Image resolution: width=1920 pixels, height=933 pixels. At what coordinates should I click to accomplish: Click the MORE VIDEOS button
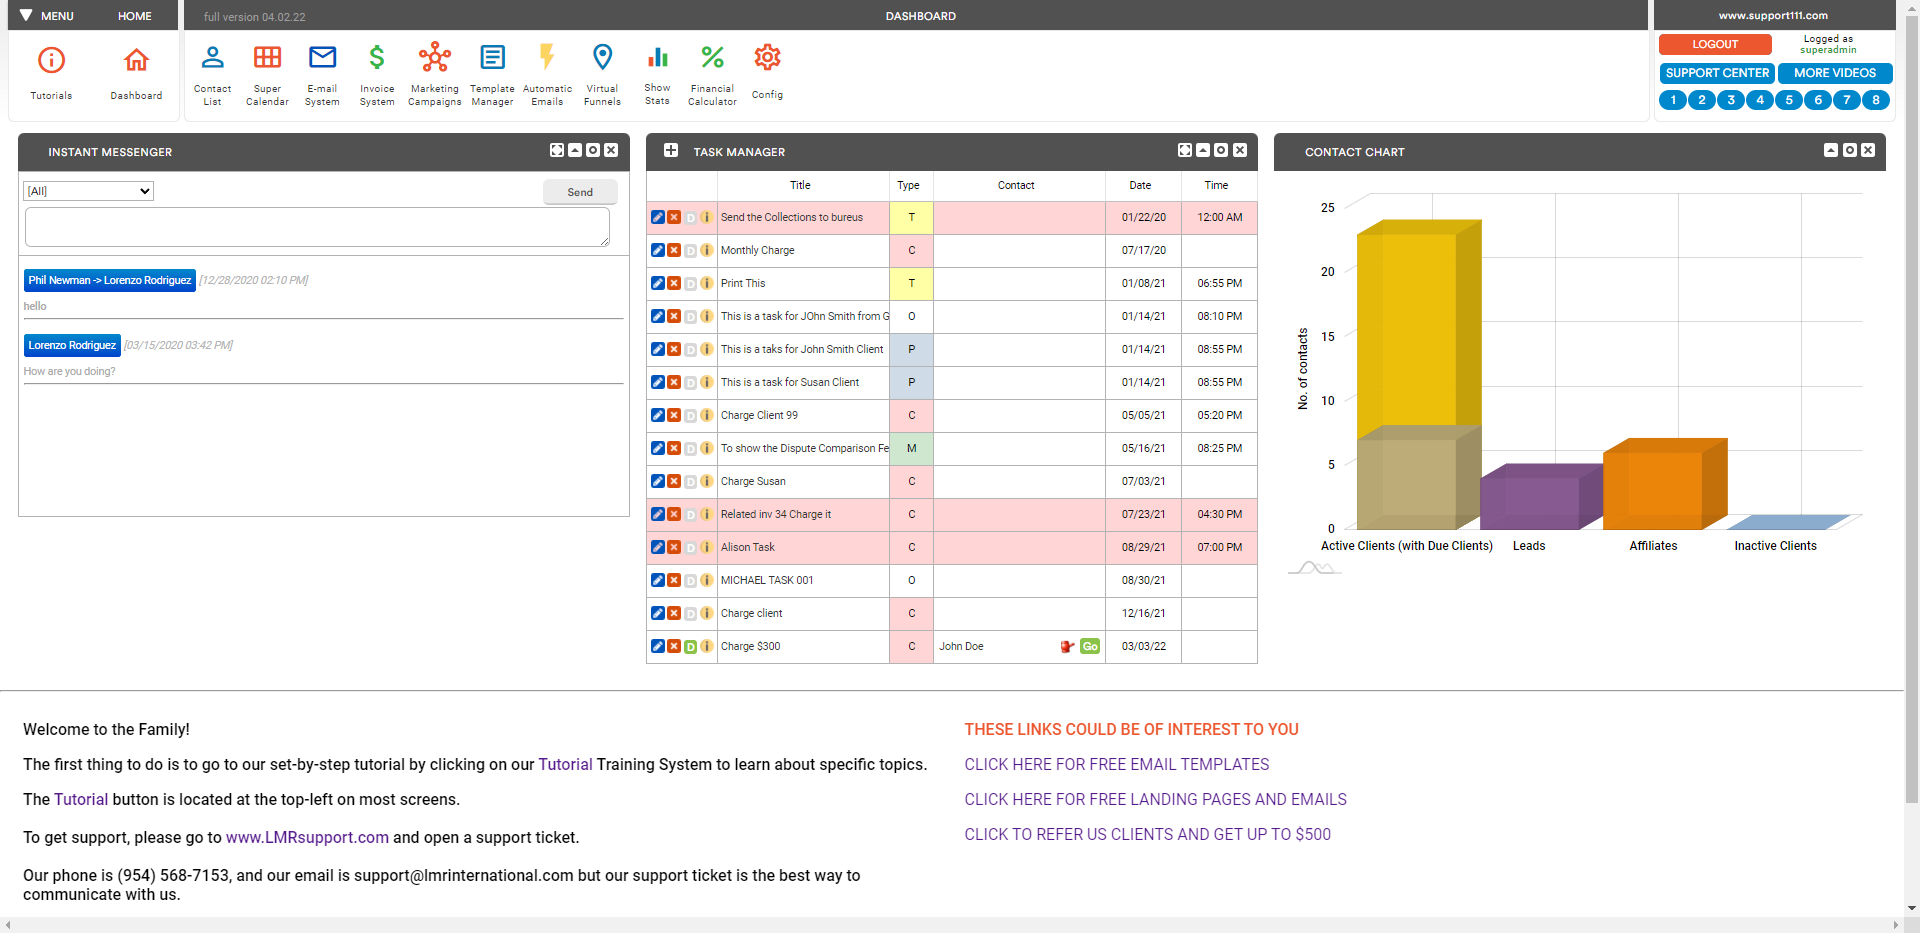1835,73
